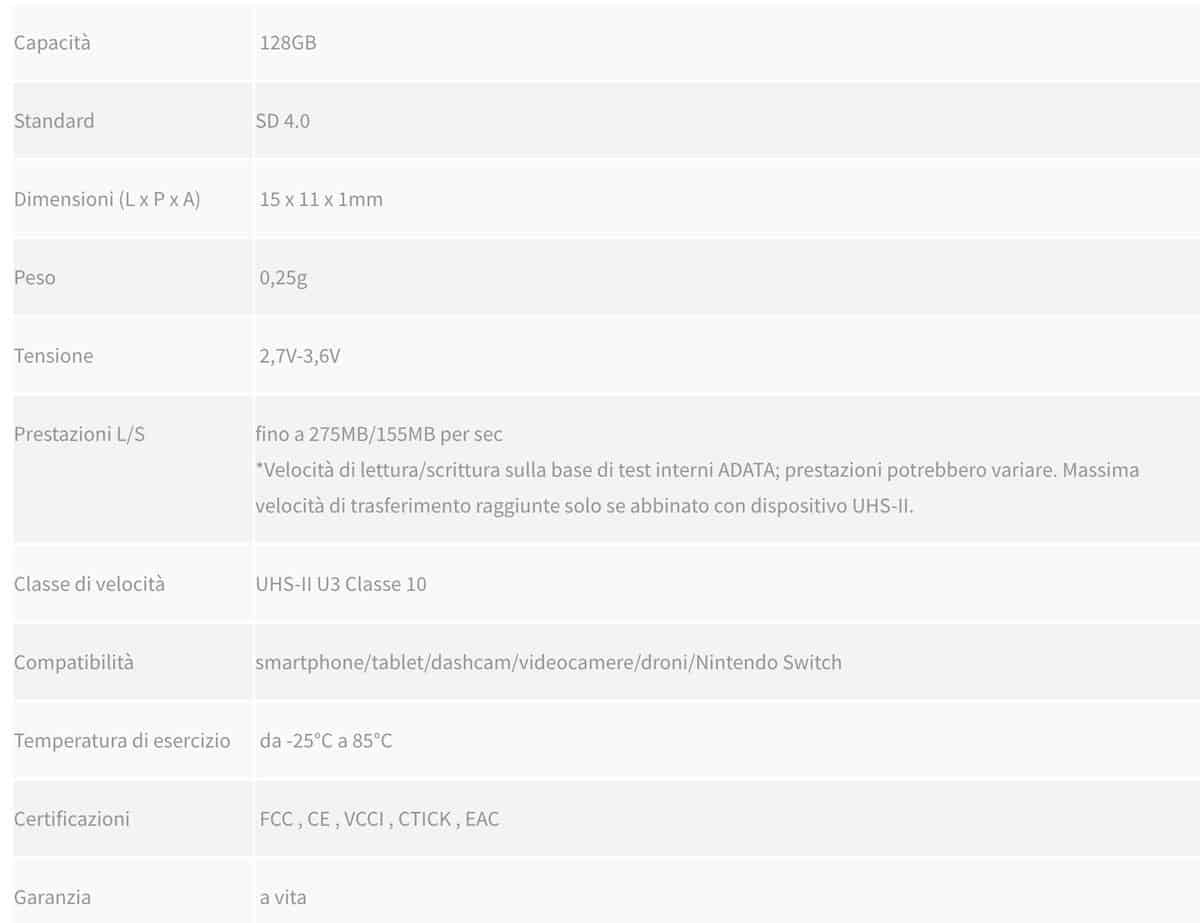The image size is (1200, 923).
Task: Select the 128GB capacity value
Action: 288,43
